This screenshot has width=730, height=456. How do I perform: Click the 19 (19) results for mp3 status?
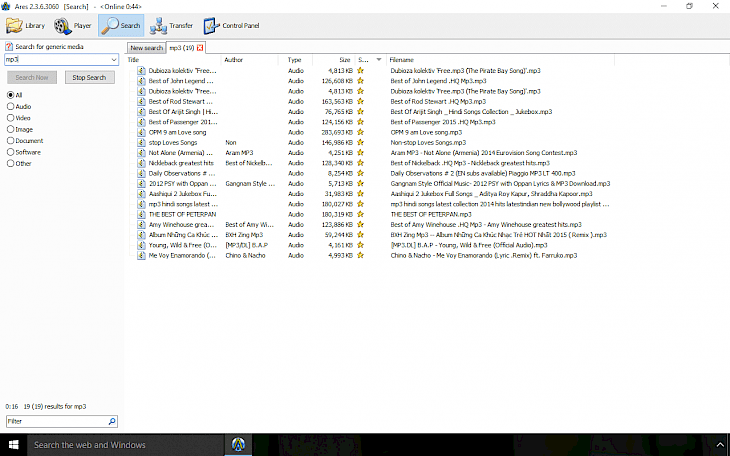(x=55, y=407)
